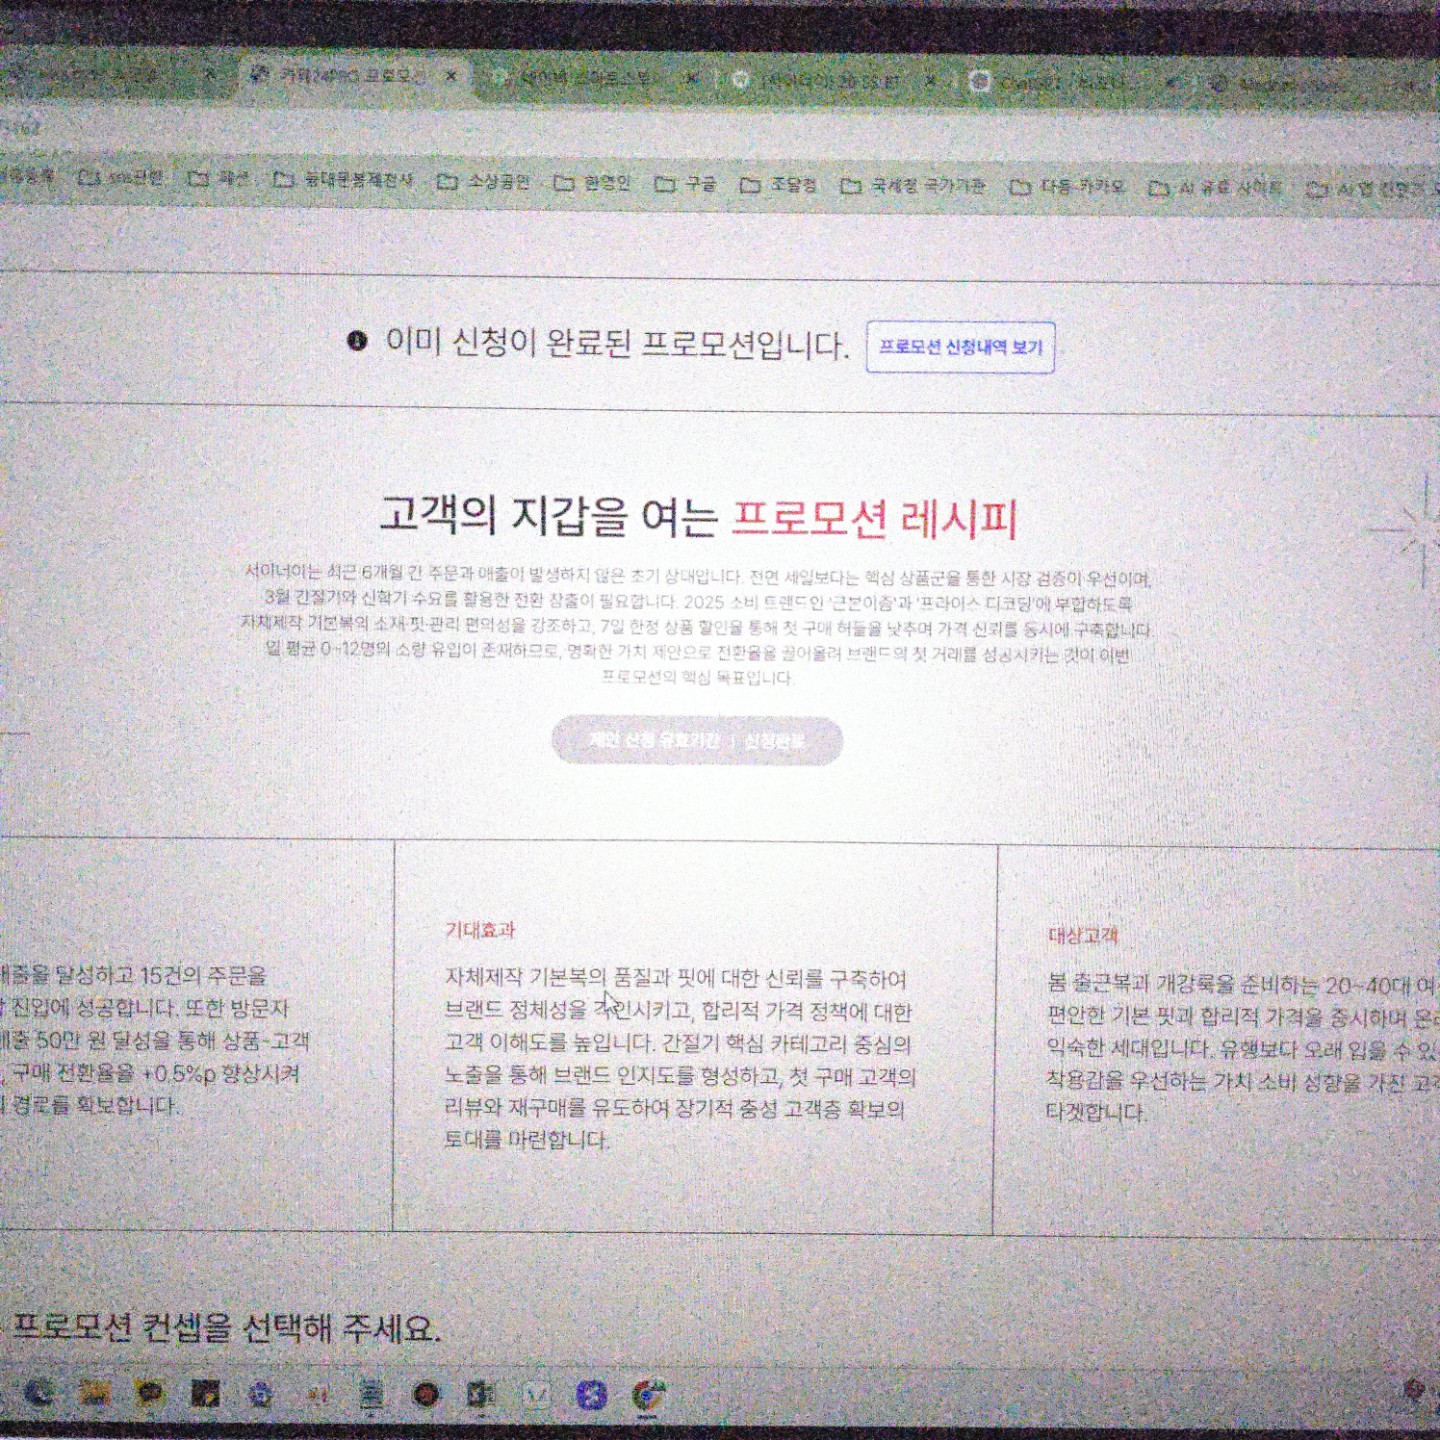The image size is (1440, 1440).
Task: Open the 구글 bookmark folder
Action: (x=686, y=184)
